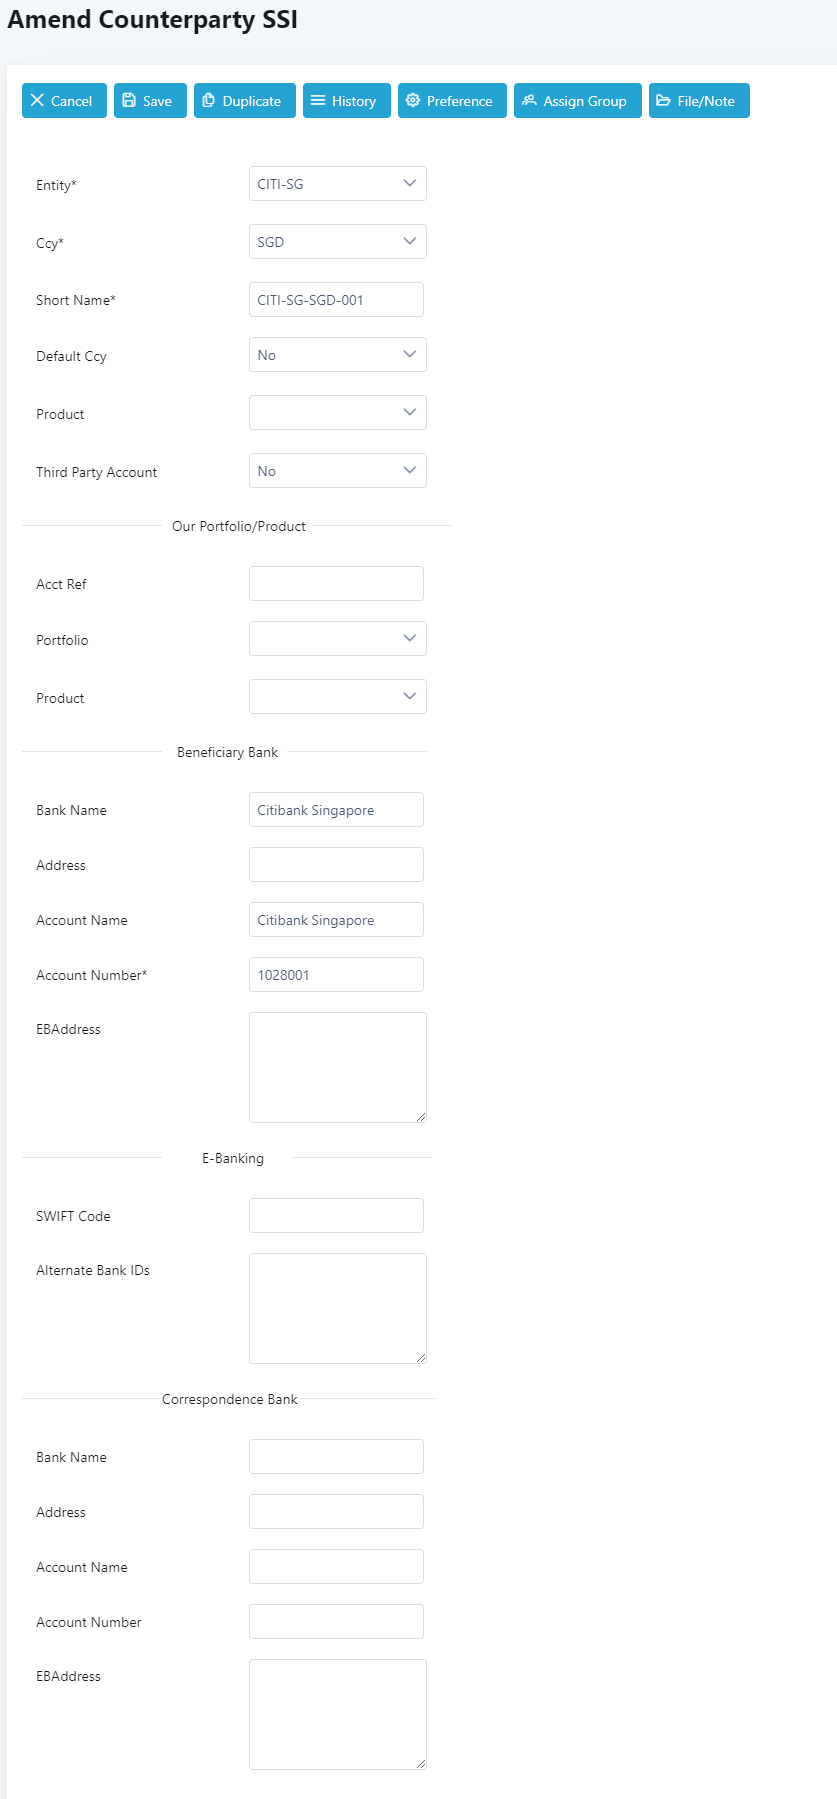Click the Alternate Bank IDs text area

pos(337,1308)
